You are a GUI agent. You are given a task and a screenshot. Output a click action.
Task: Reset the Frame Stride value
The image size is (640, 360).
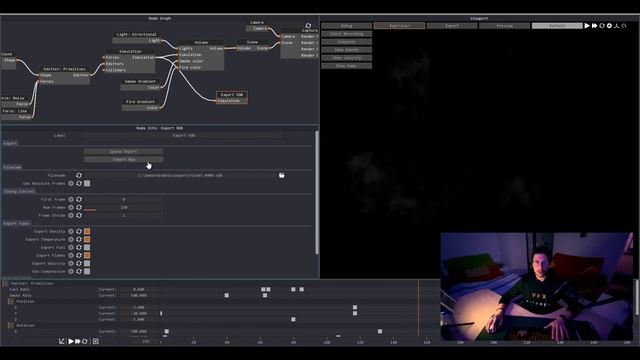pos(79,216)
